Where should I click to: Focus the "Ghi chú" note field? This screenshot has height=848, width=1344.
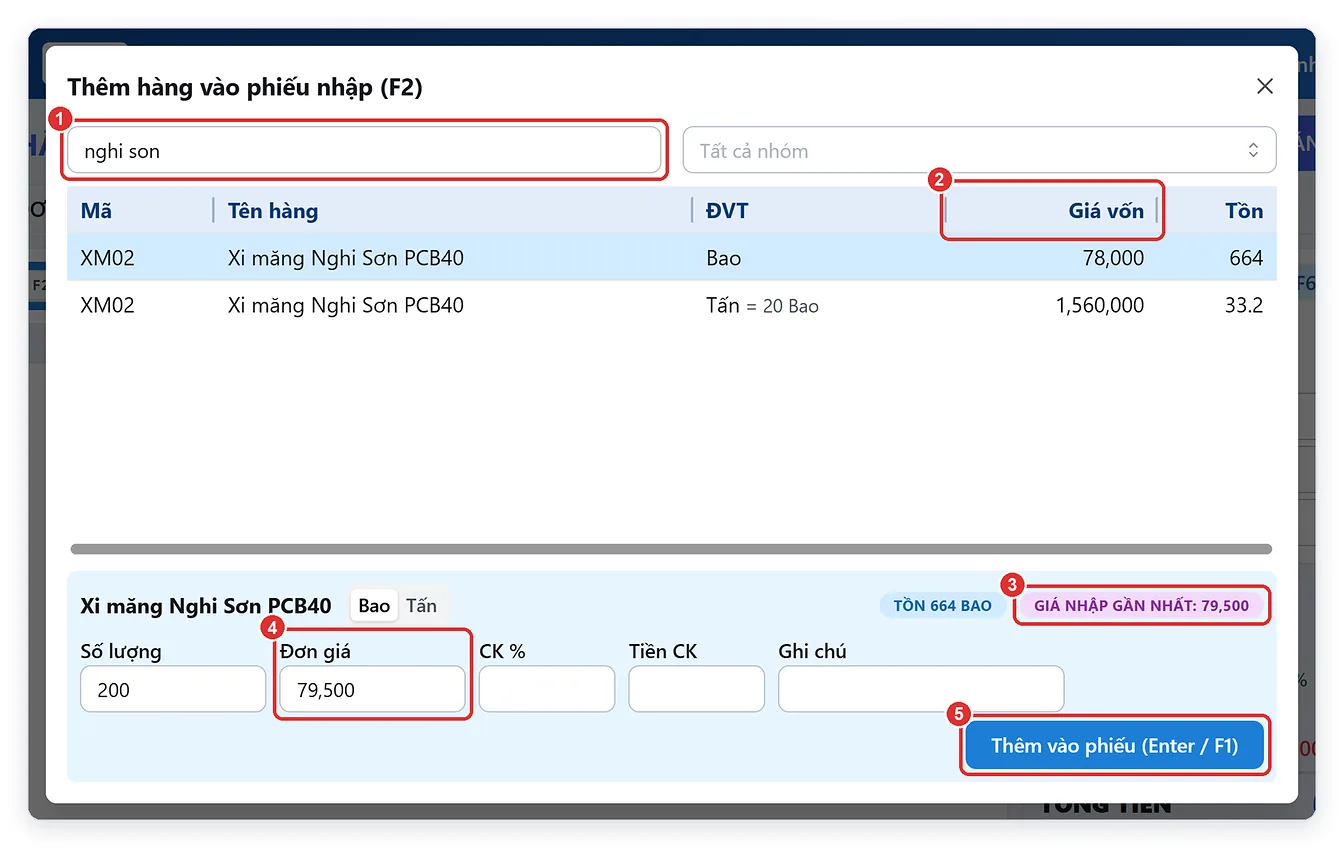pyautogui.click(x=921, y=689)
